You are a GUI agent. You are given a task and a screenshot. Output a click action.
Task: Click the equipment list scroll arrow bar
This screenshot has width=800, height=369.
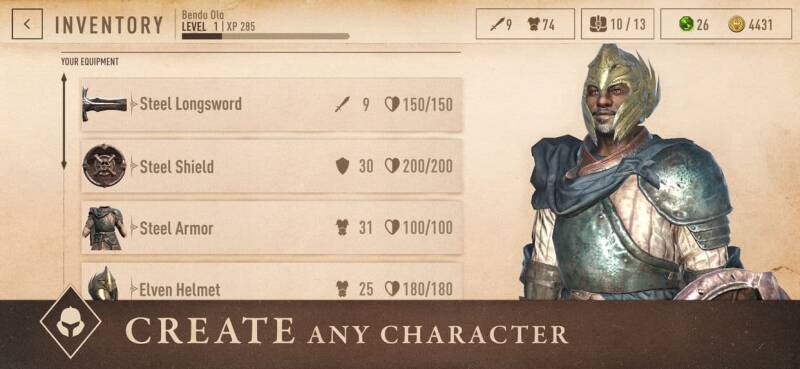pyautogui.click(x=64, y=121)
